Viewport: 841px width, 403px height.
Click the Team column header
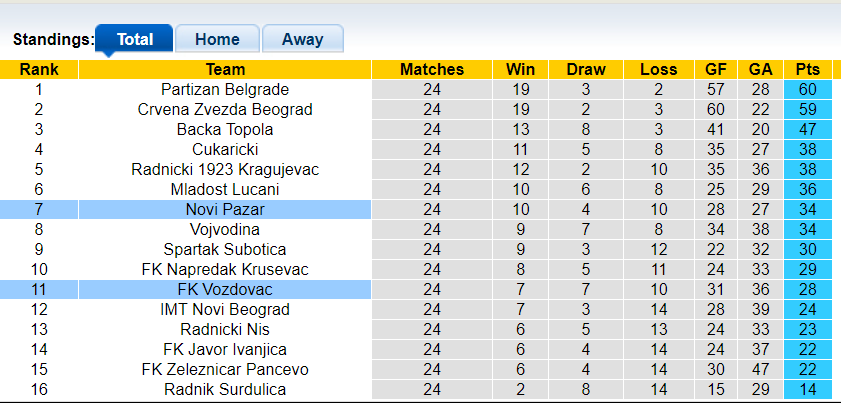(225, 69)
